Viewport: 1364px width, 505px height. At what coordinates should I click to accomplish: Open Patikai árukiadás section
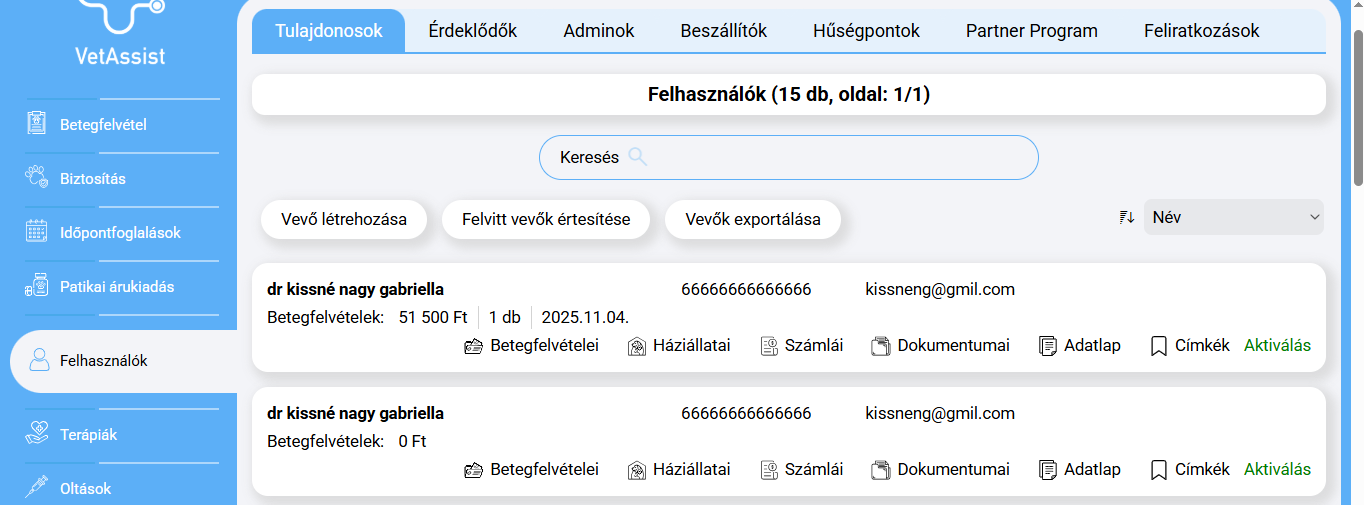pyautogui.click(x=116, y=287)
